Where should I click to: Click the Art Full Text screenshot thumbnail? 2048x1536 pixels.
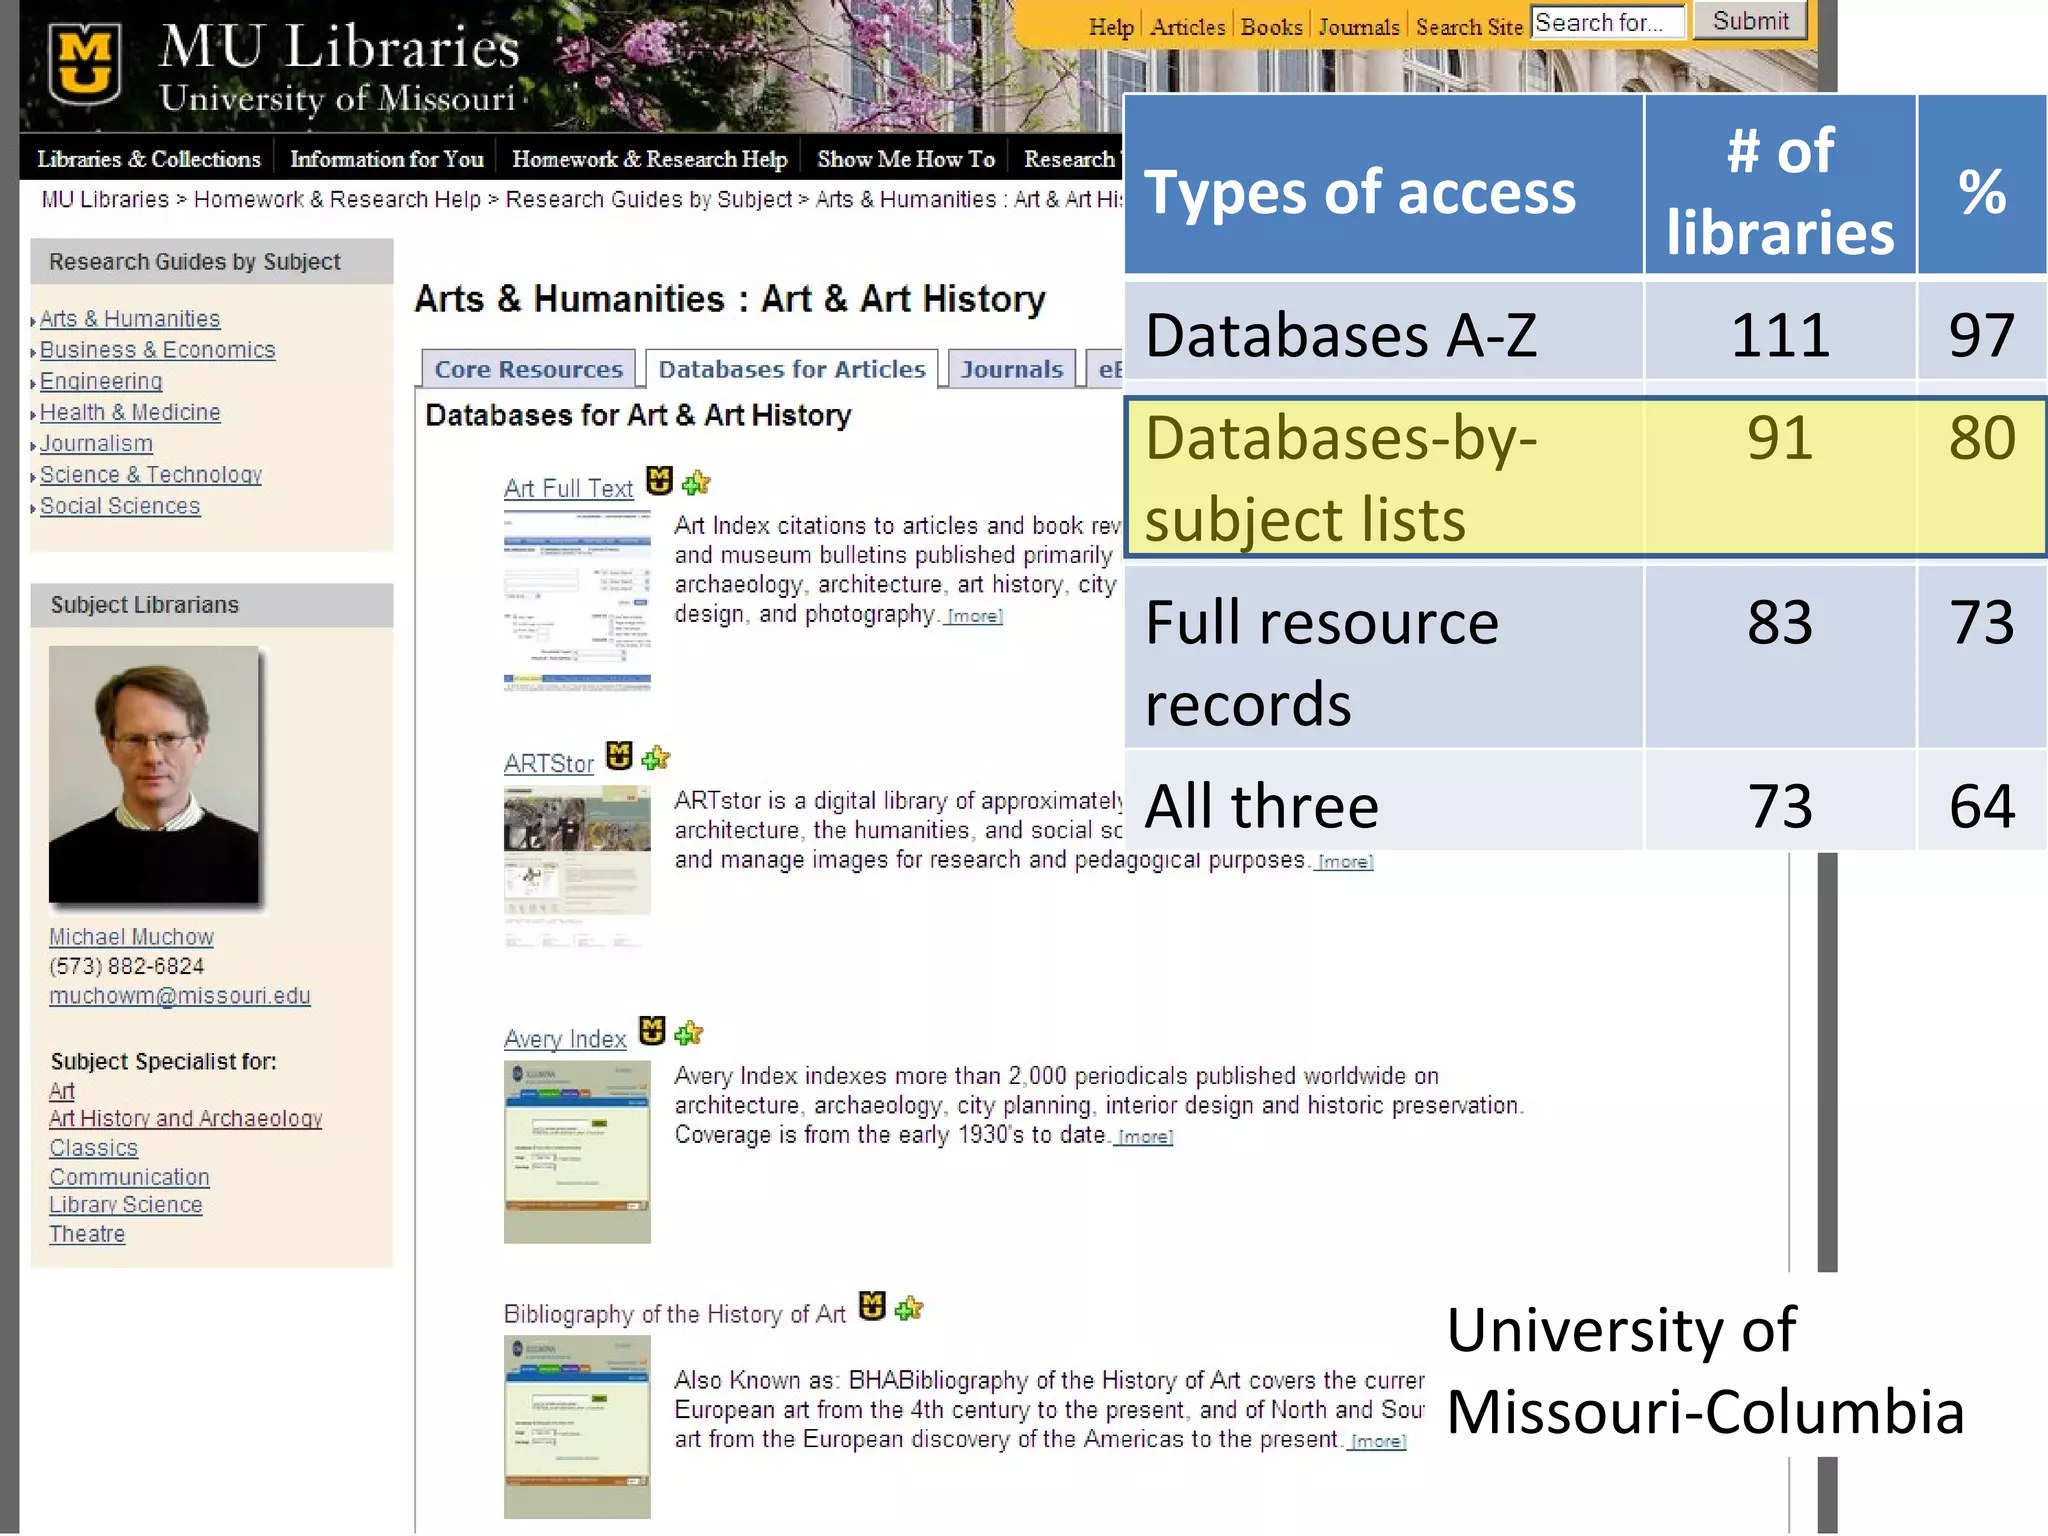(x=577, y=601)
